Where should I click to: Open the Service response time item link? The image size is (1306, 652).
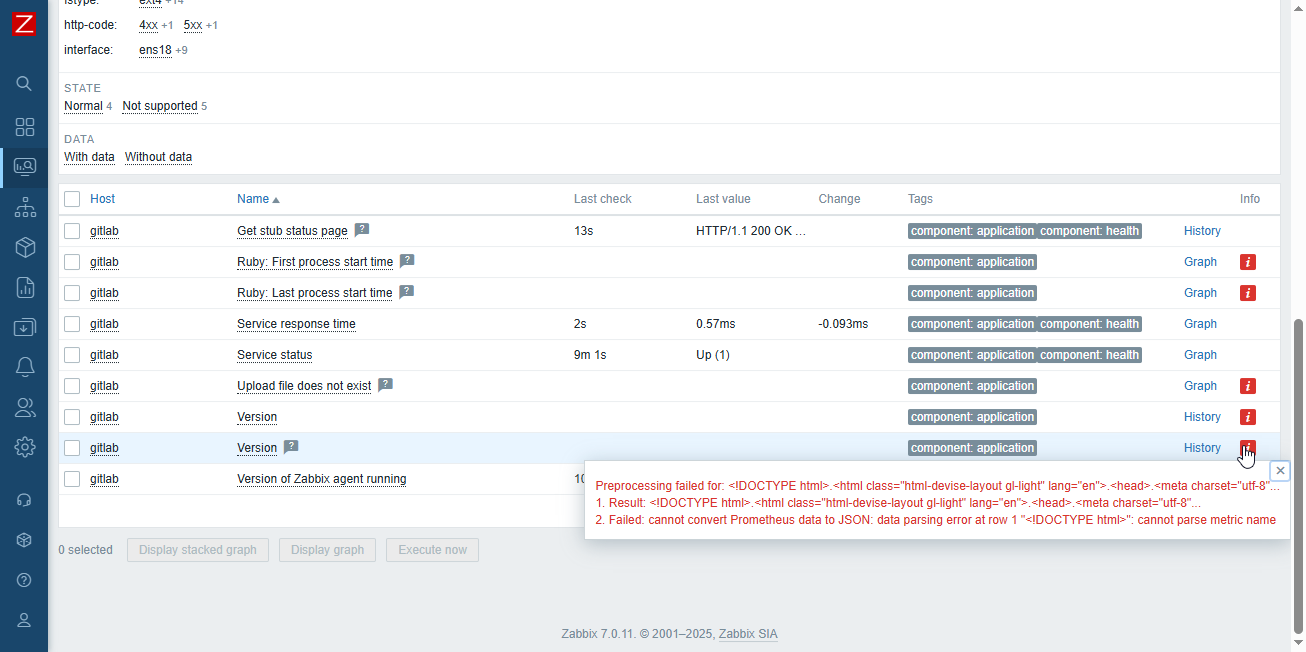(x=296, y=324)
